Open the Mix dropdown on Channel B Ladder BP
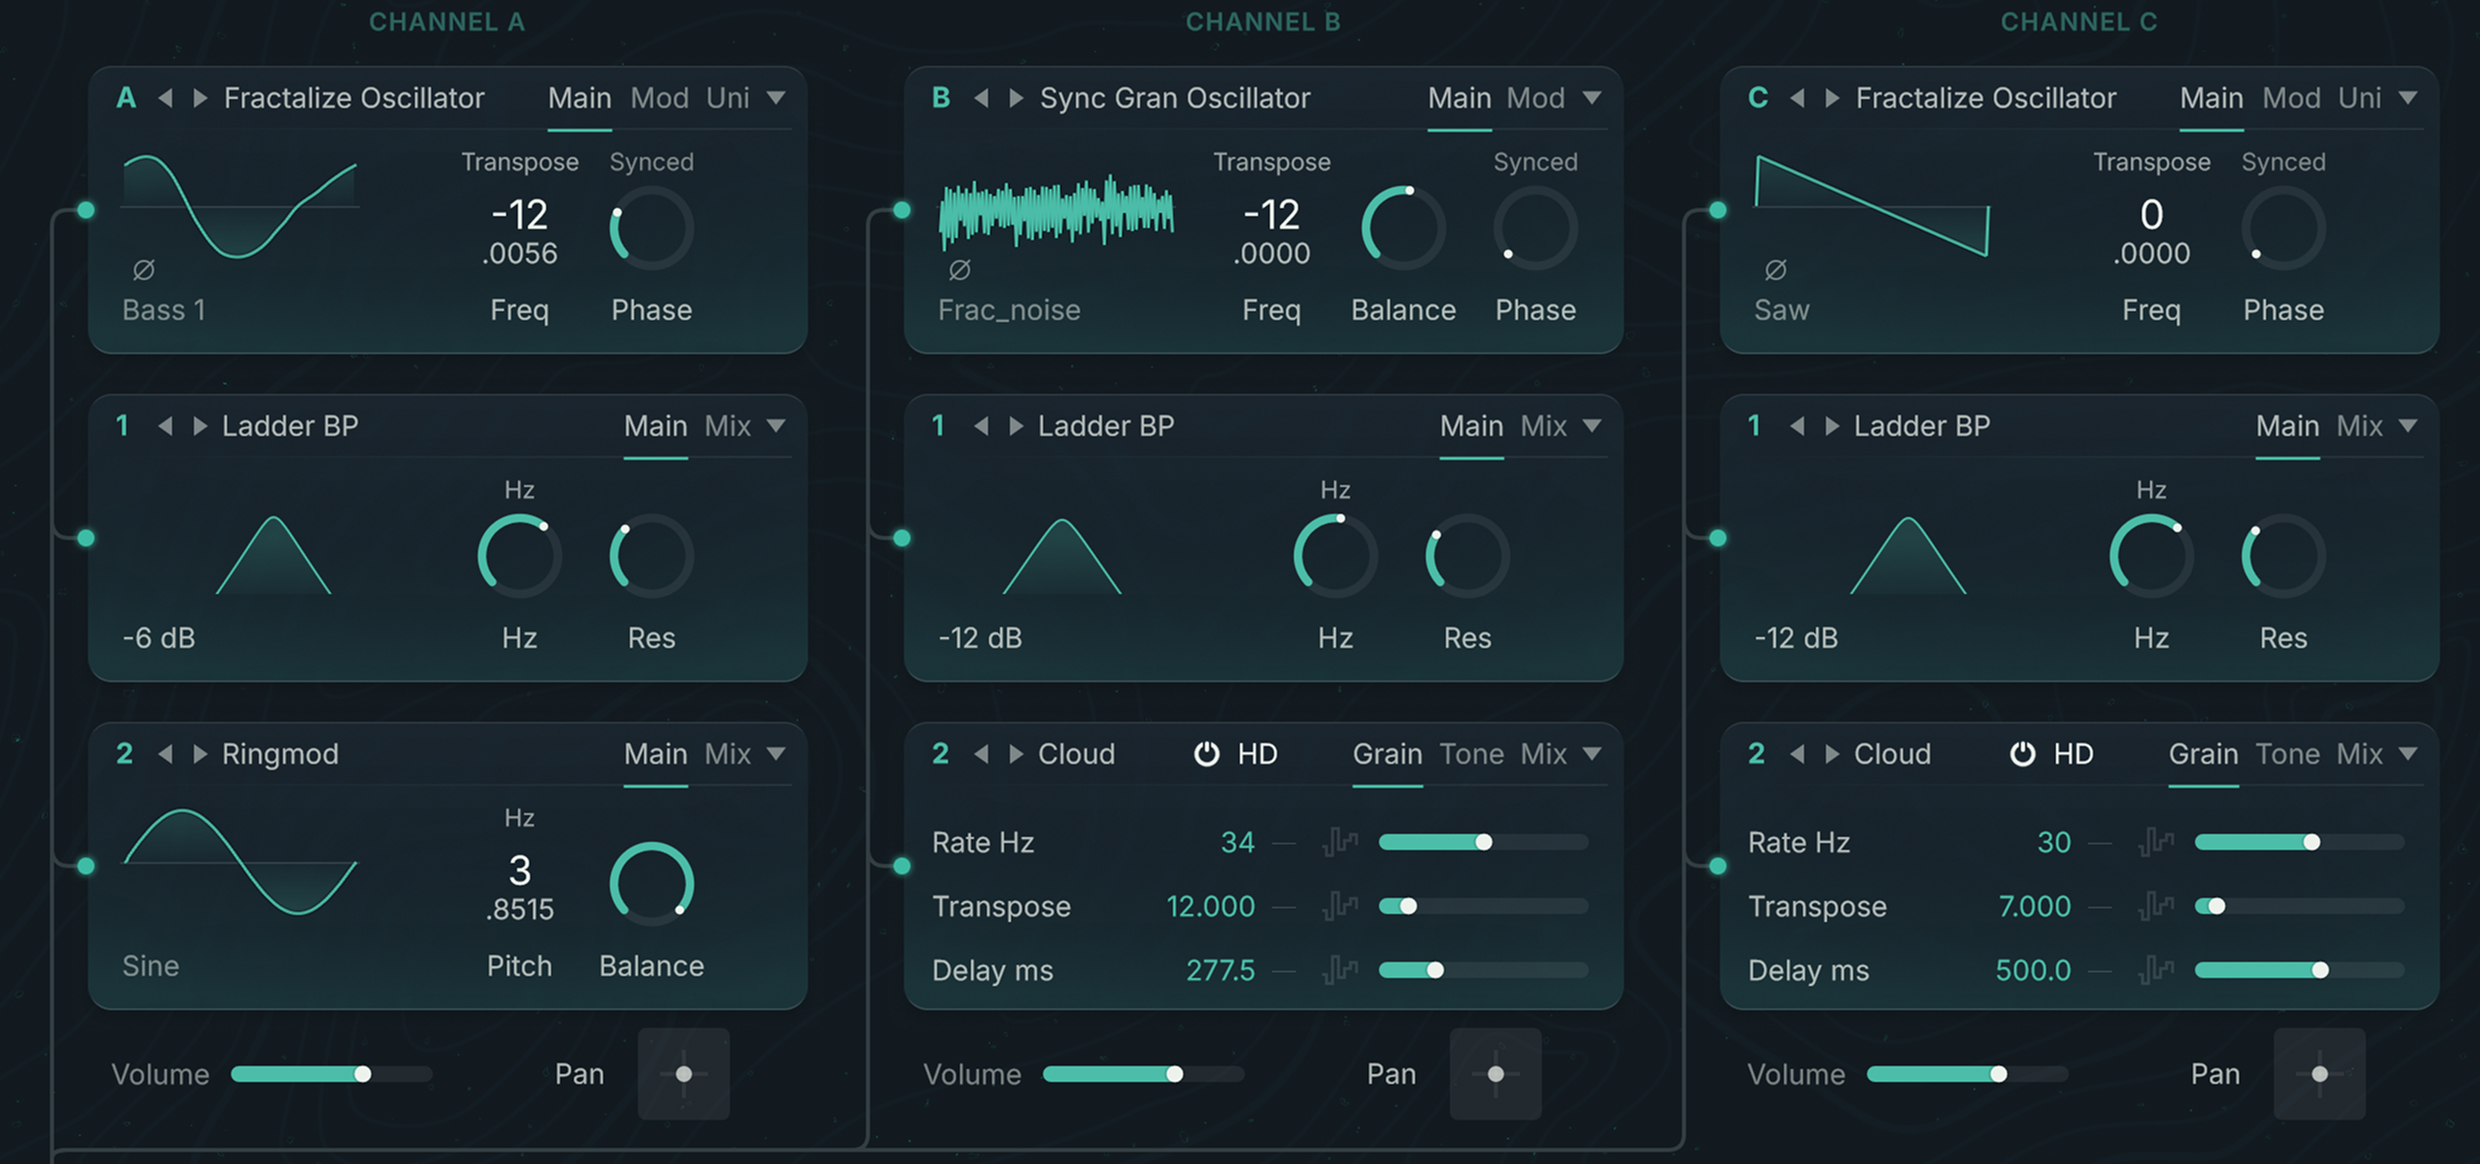The image size is (2480, 1164). [x=1592, y=426]
